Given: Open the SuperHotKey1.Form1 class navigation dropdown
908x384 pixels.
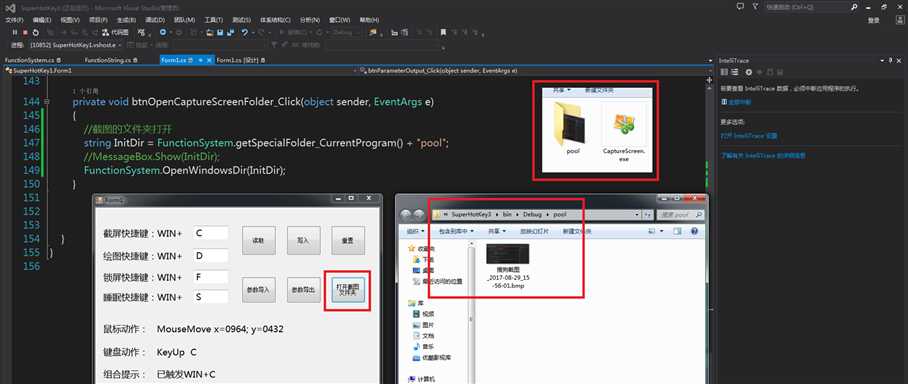Looking at the screenshot, I should coord(180,70).
